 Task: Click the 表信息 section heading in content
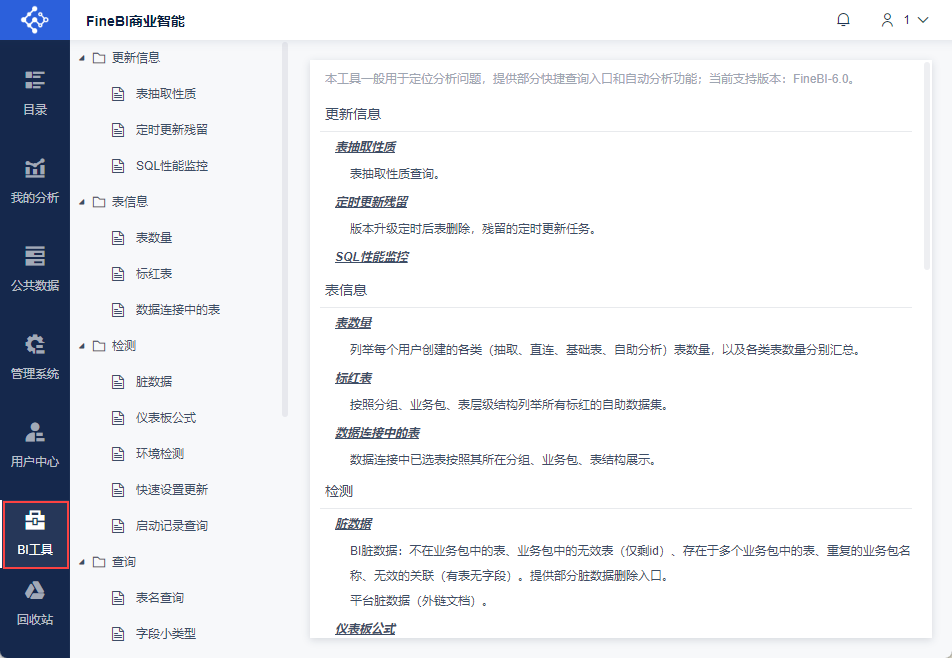346,290
